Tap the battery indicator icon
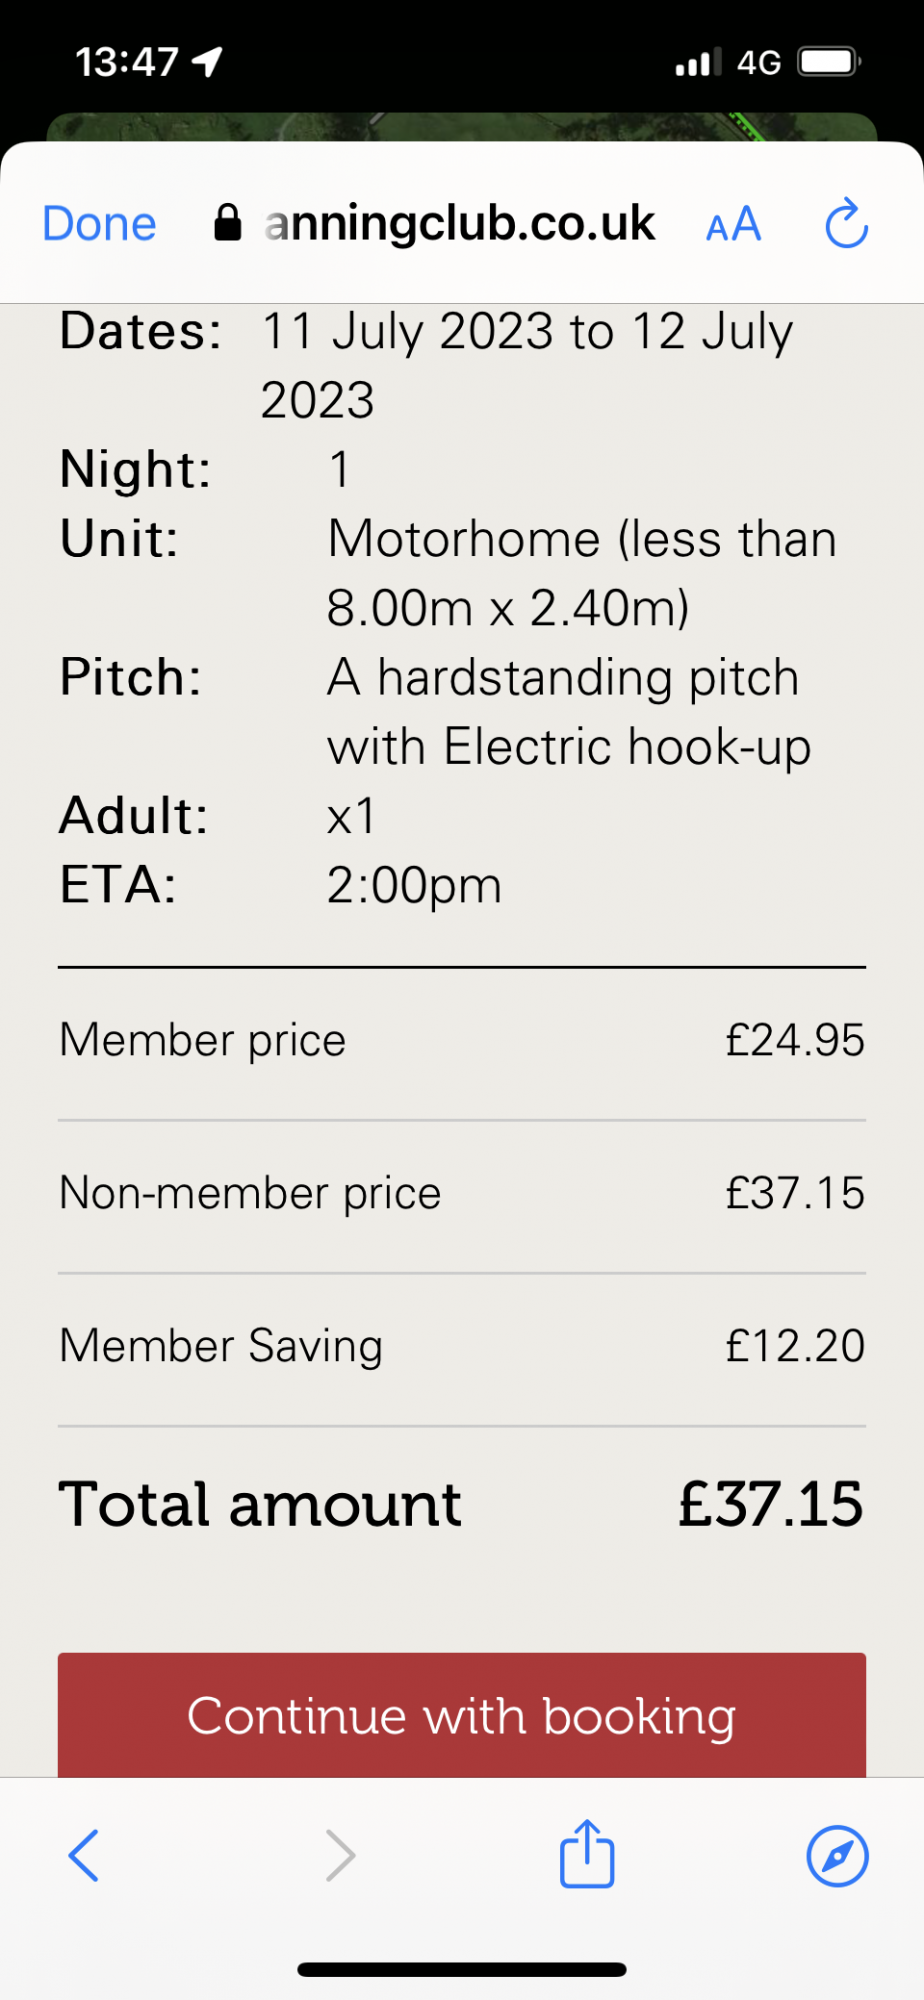Viewport: 924px width, 2000px height. click(829, 62)
